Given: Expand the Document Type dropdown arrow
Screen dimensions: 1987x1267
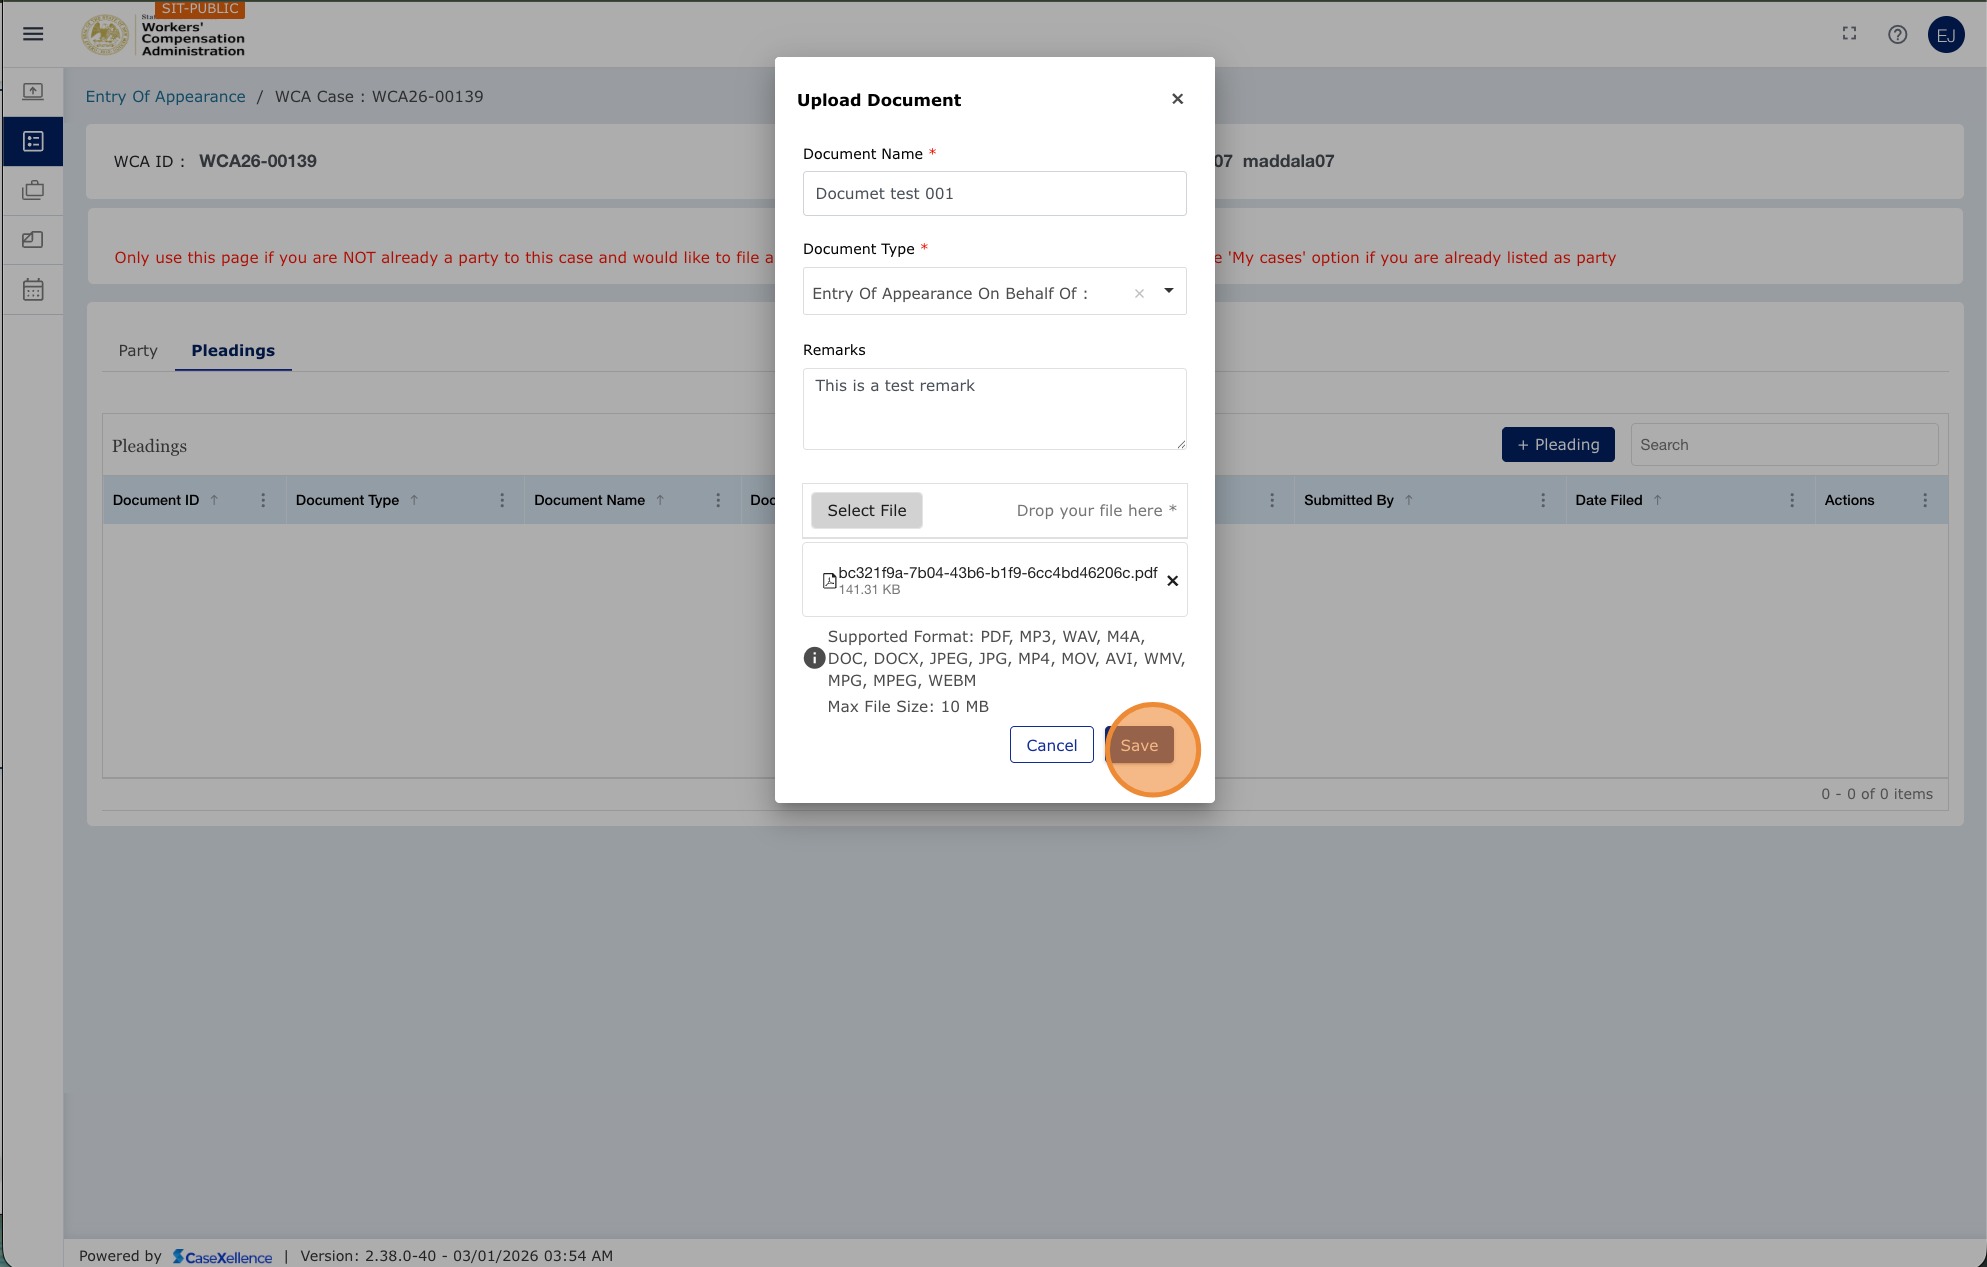Looking at the screenshot, I should tap(1168, 291).
